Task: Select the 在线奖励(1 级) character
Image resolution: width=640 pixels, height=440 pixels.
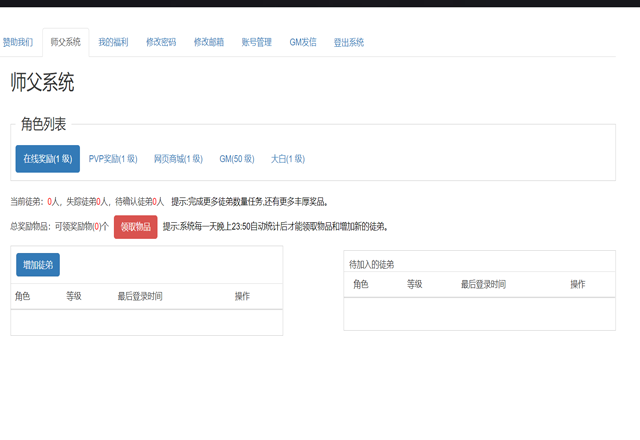Action: tap(48, 158)
